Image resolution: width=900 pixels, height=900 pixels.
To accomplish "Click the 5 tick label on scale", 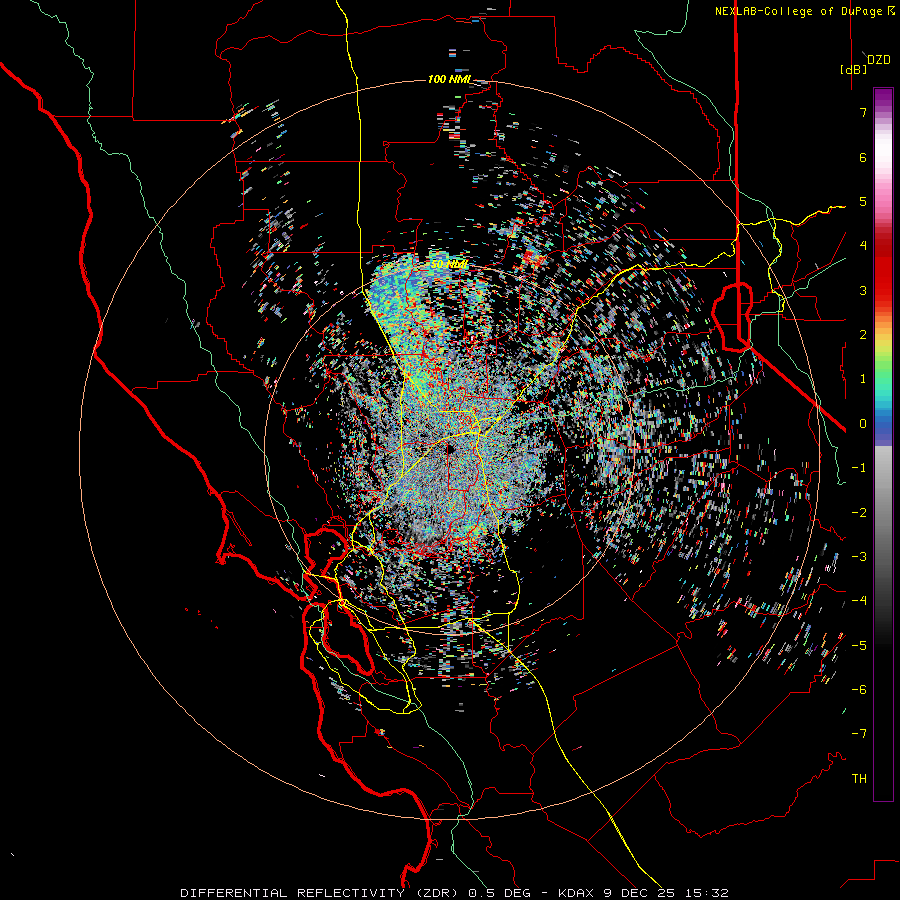I will [x=863, y=201].
